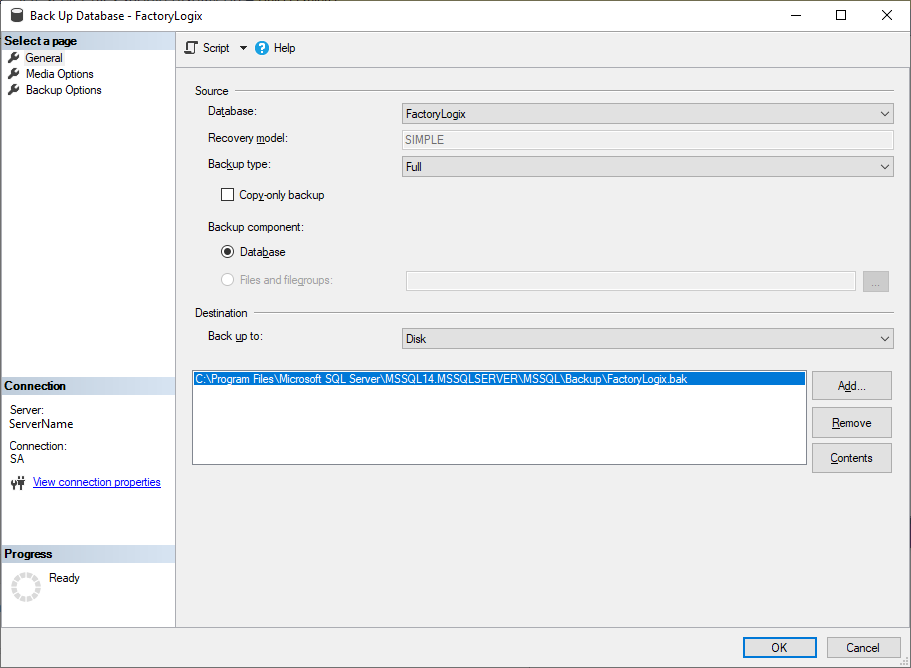Click the Script toolbar icon
This screenshot has height=668, width=911.
(x=190, y=47)
